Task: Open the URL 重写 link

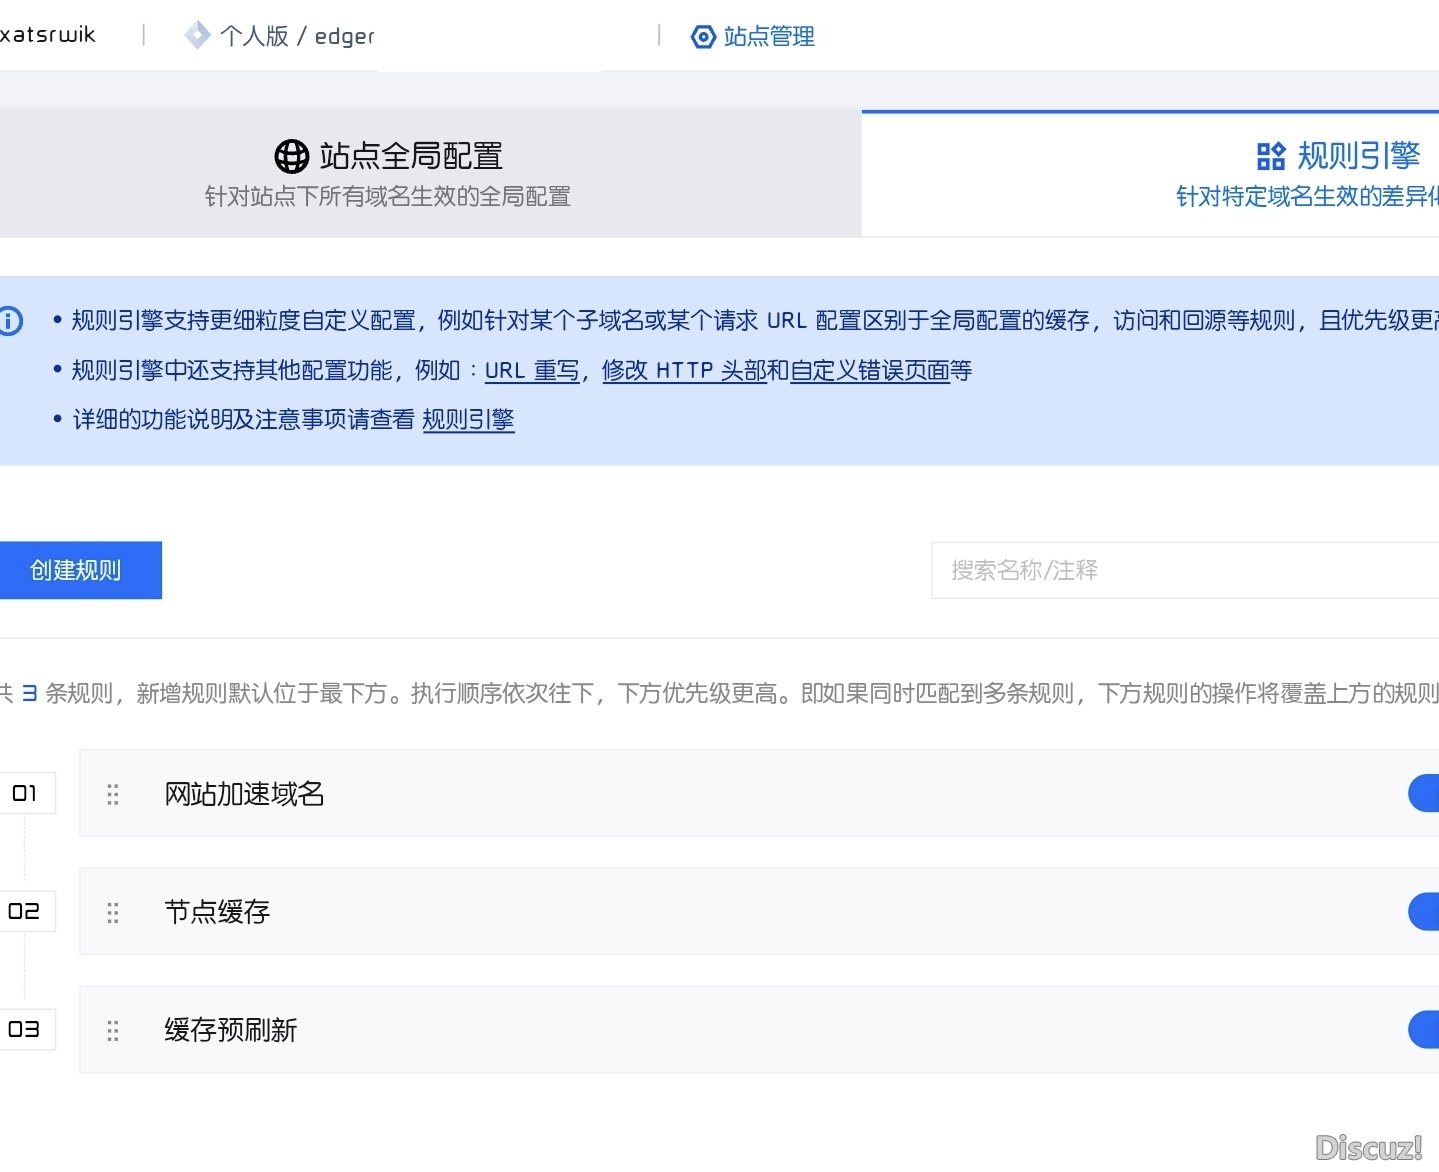Action: tap(532, 371)
